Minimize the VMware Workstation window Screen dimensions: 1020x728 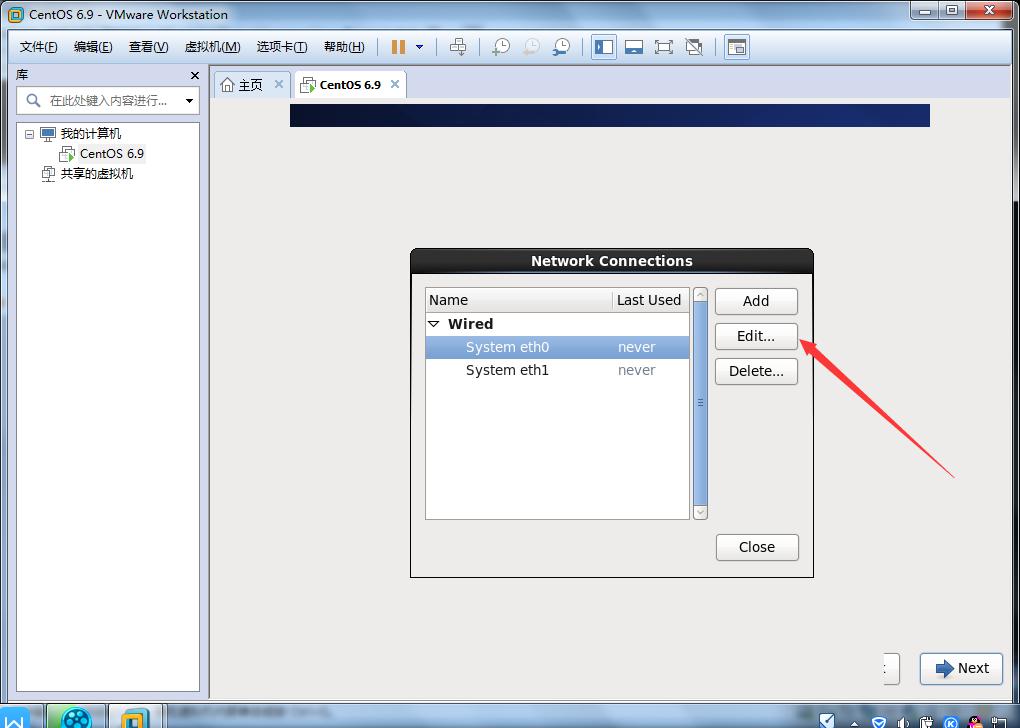926,10
